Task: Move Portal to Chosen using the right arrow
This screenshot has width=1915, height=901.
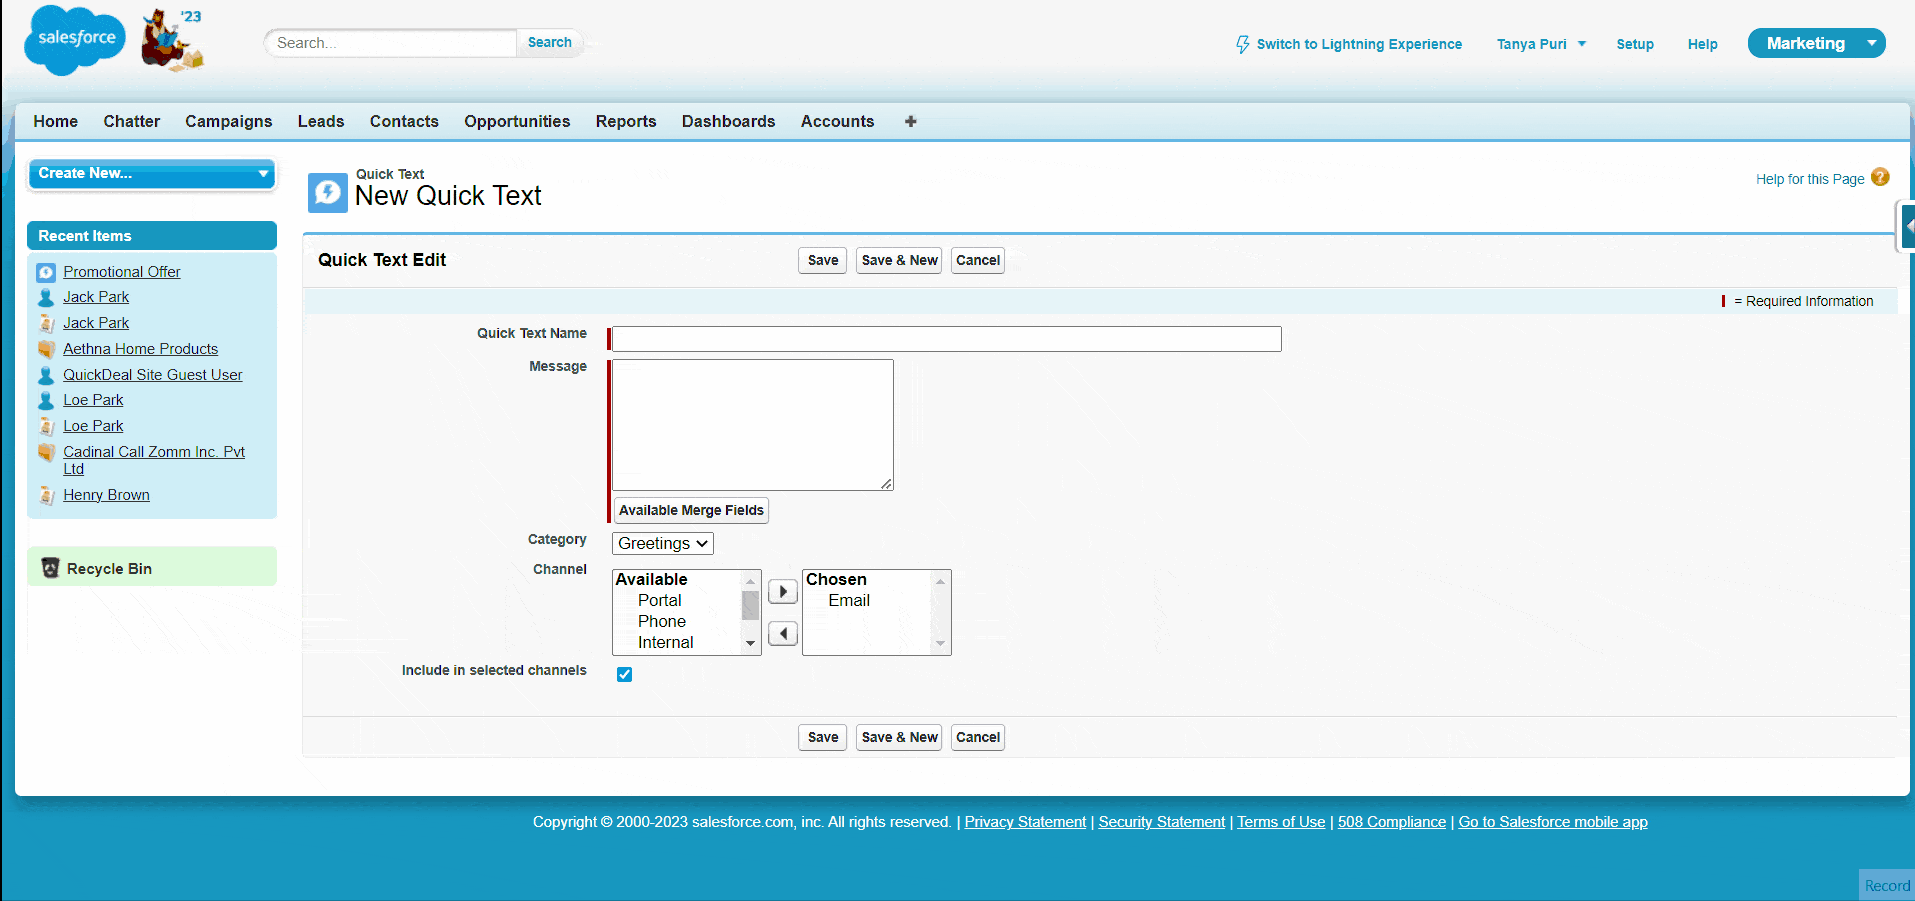Action: pyautogui.click(x=782, y=591)
